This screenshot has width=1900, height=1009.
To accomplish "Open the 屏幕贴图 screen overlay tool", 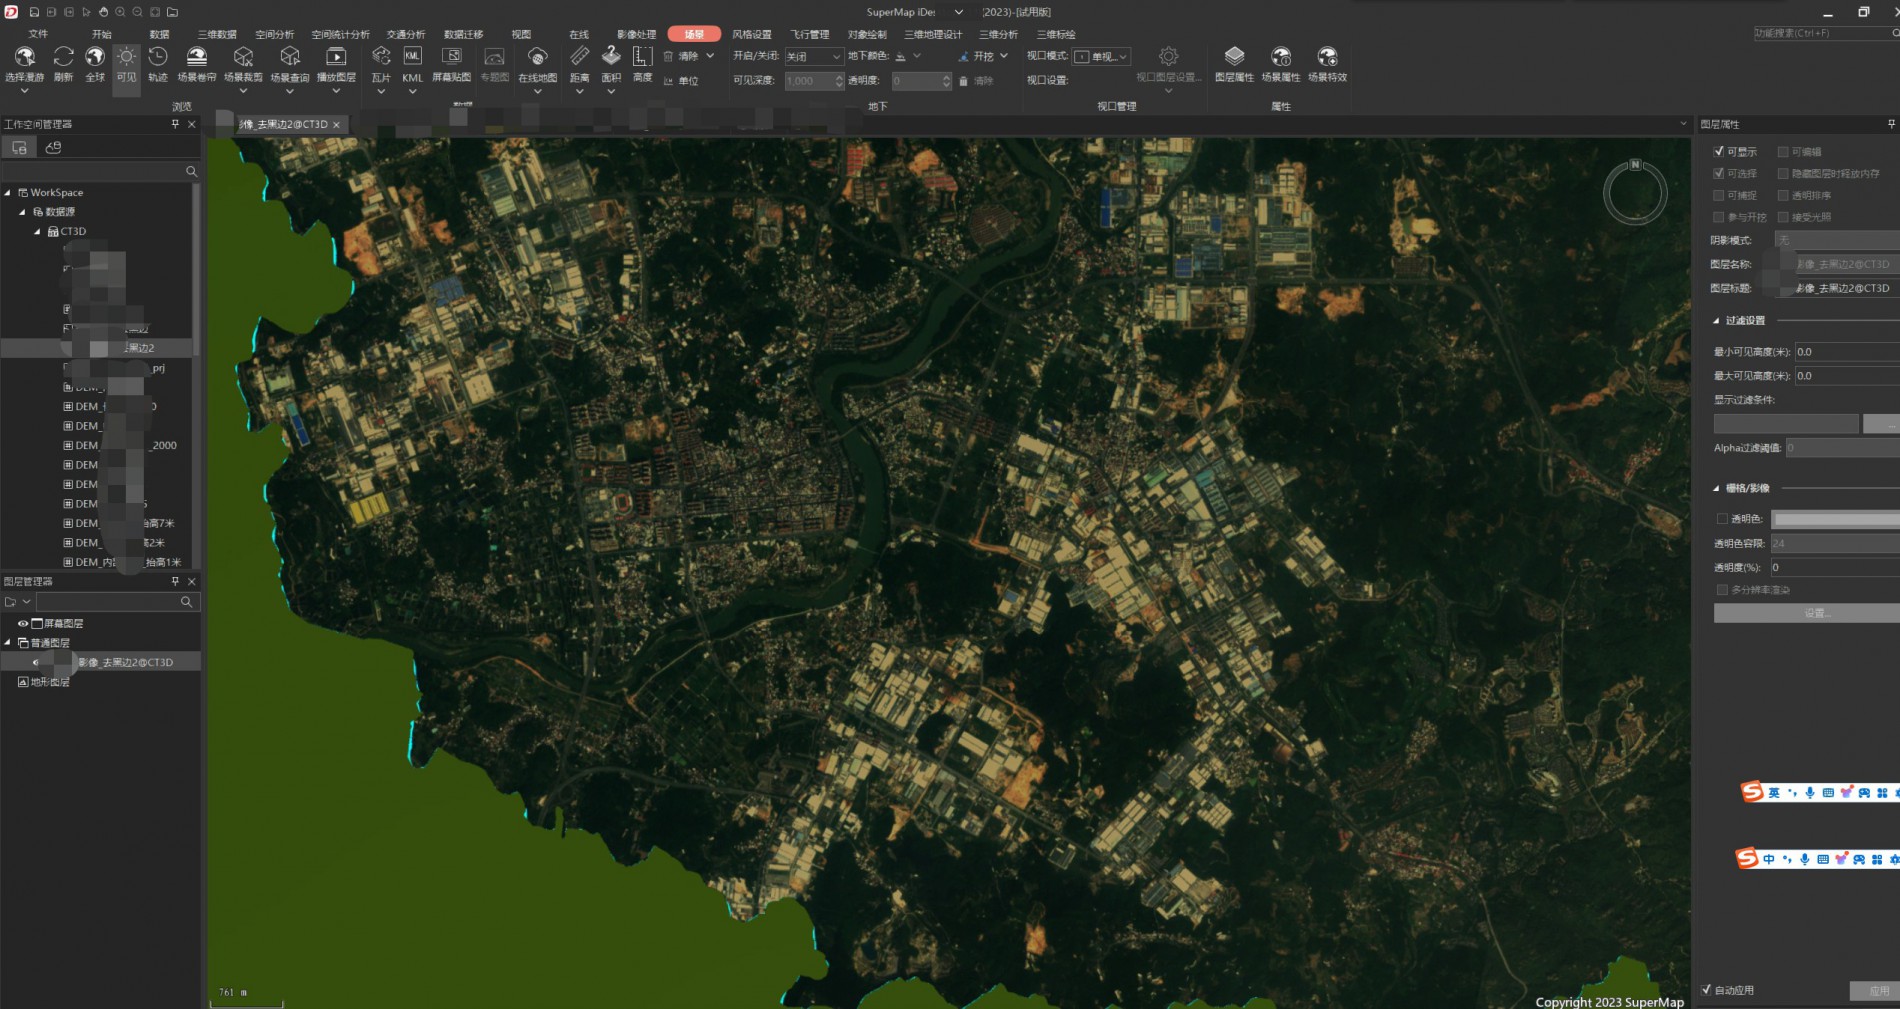I will coord(452,65).
